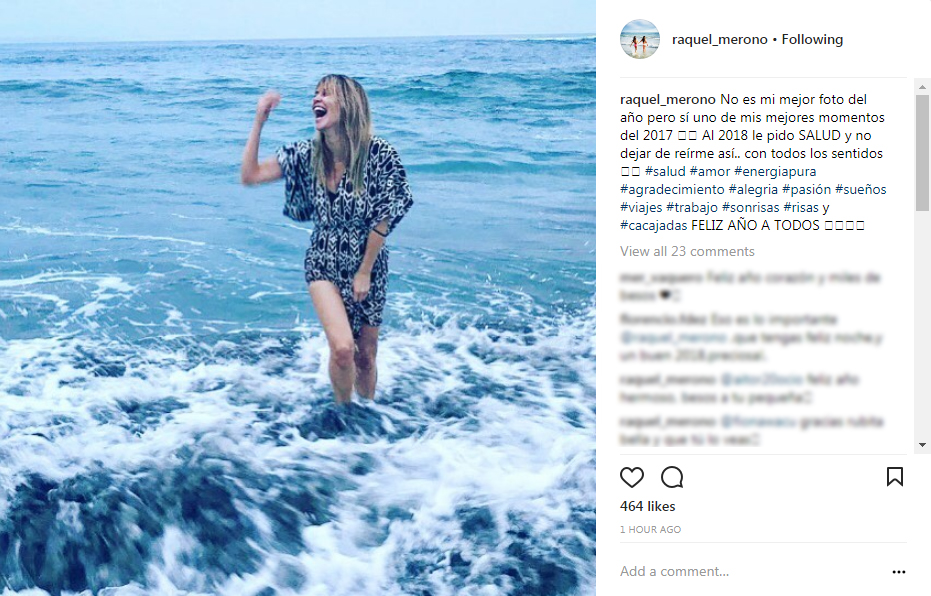The height and width of the screenshot is (596, 931).
Task: Open raquel_merono username in the post header
Action: [x=720, y=40]
